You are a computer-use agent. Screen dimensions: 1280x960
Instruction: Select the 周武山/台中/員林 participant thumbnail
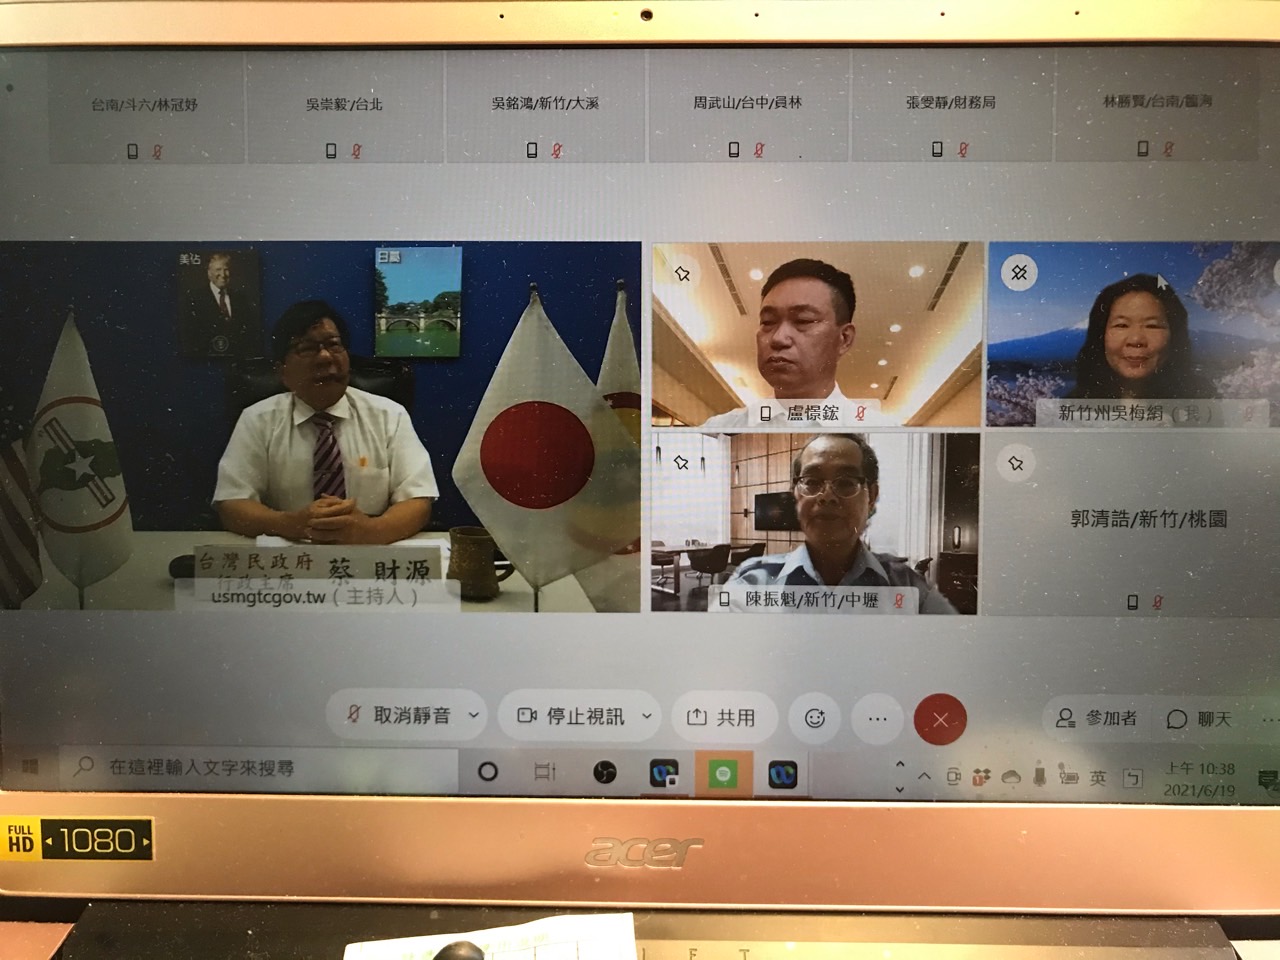point(747,122)
